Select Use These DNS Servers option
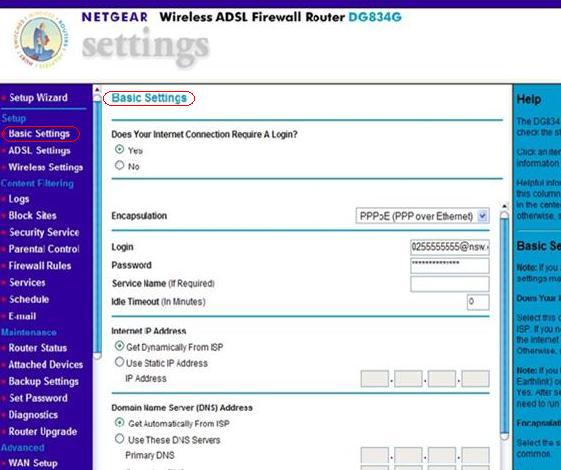The height and width of the screenshot is (470, 561). click(x=119, y=439)
